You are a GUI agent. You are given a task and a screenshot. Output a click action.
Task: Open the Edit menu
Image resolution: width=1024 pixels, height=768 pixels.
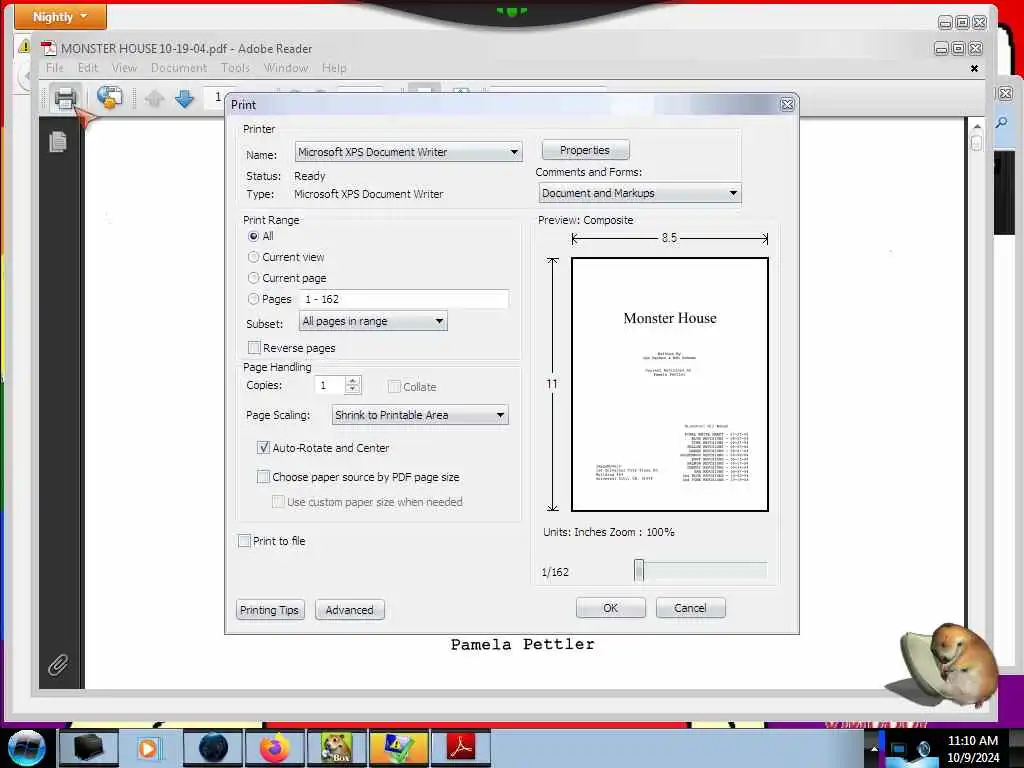[88, 68]
